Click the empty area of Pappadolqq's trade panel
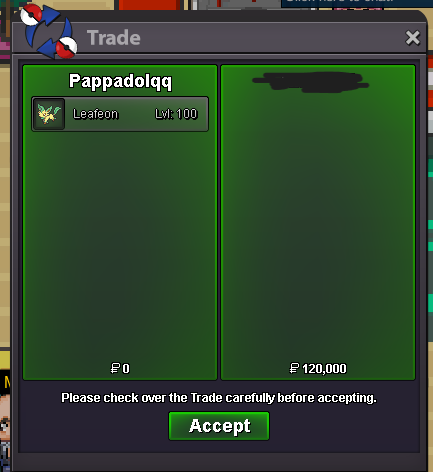This screenshot has height=472, width=433. [120, 247]
